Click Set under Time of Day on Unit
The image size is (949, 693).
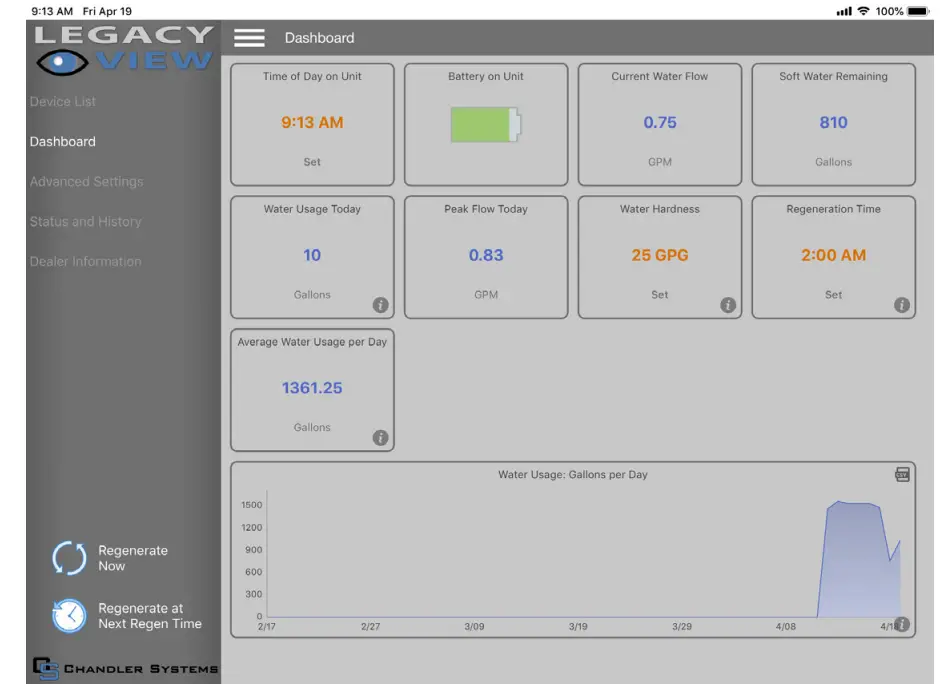click(312, 162)
